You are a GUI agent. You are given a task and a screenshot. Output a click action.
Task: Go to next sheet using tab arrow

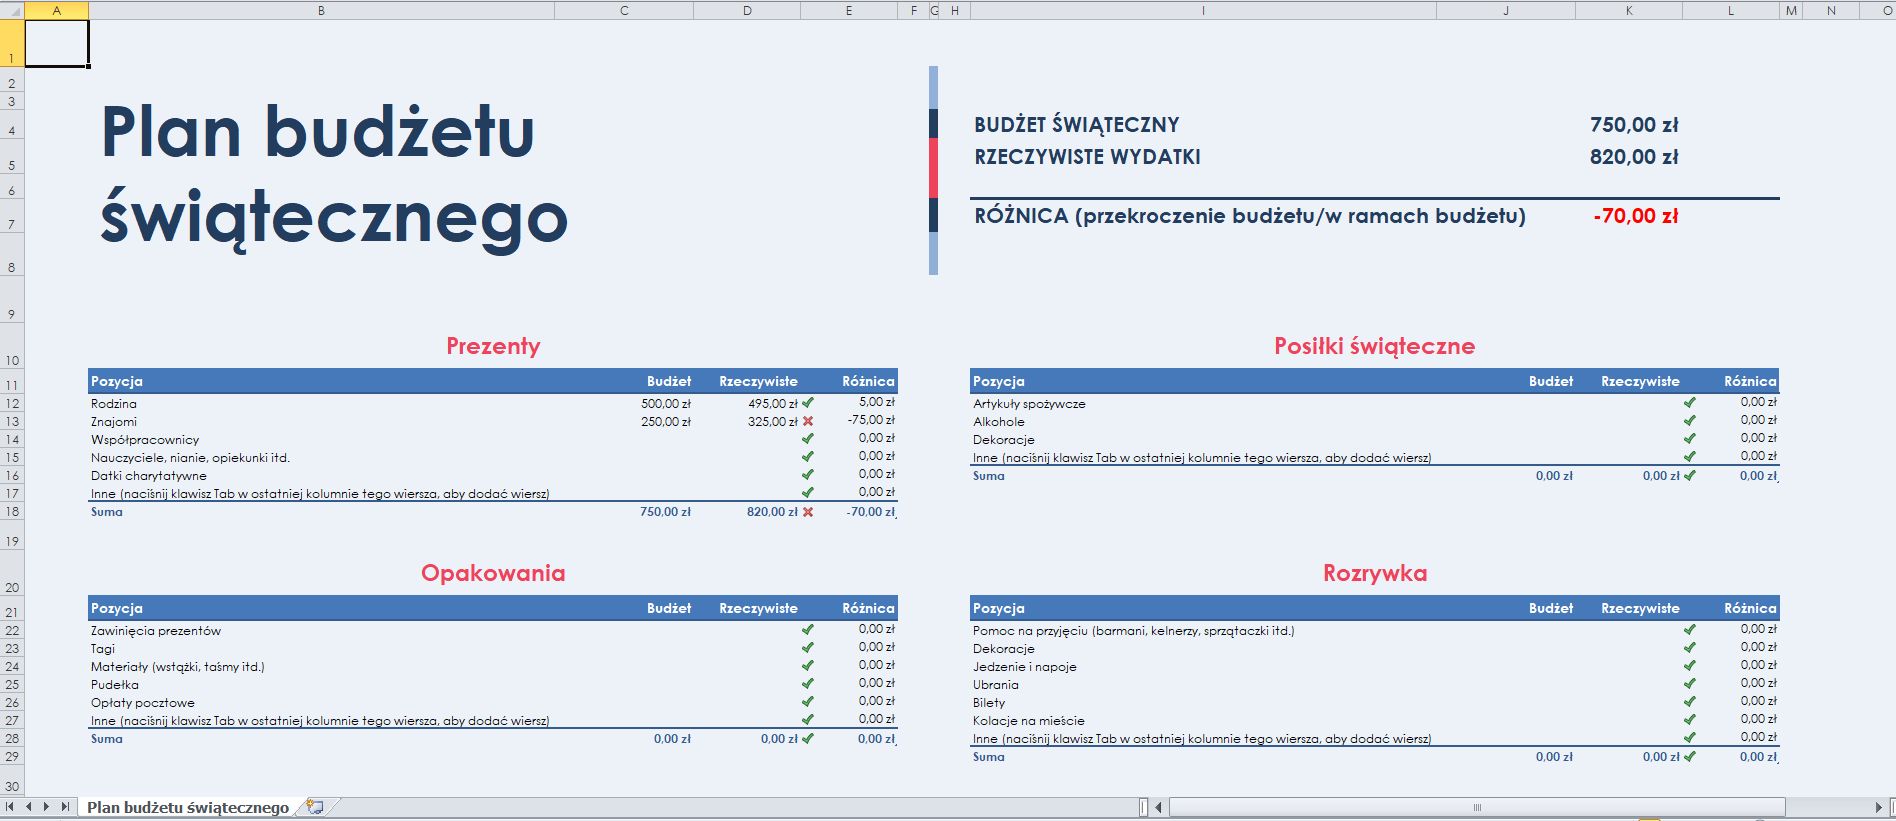[x=46, y=806]
